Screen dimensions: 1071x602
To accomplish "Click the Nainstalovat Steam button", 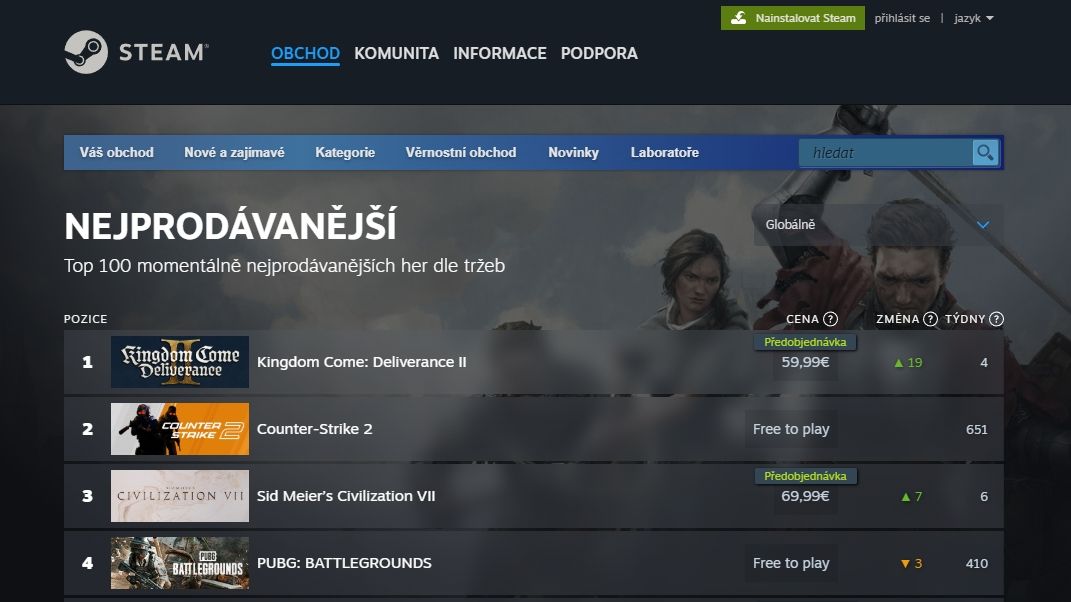I will click(x=793, y=17).
